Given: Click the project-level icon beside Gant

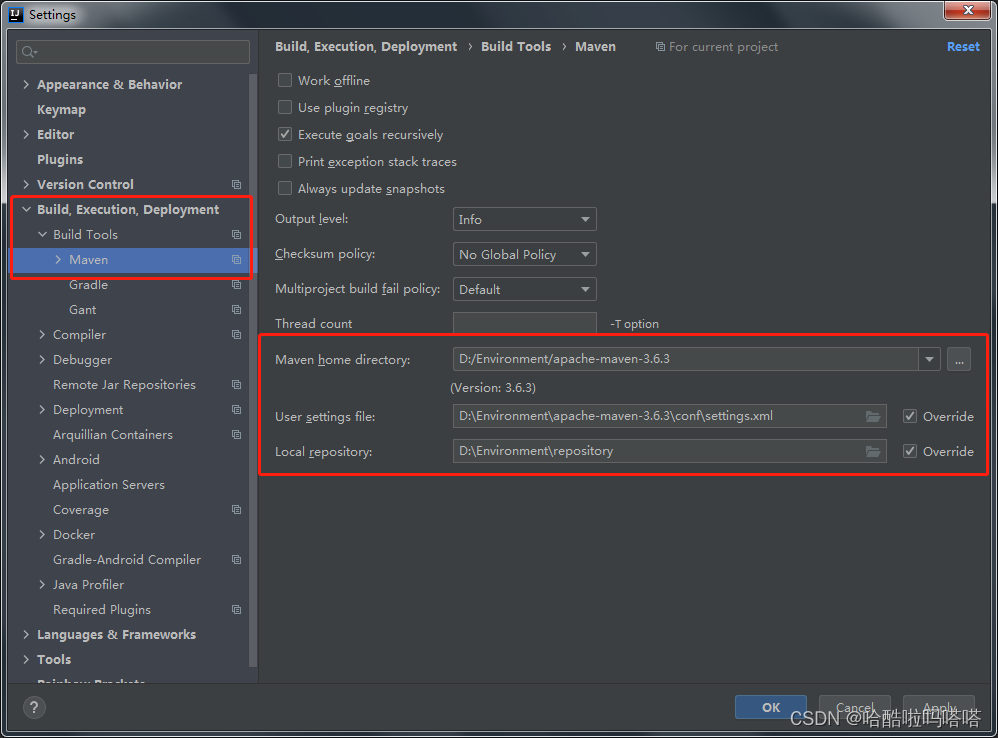Looking at the screenshot, I should (236, 310).
